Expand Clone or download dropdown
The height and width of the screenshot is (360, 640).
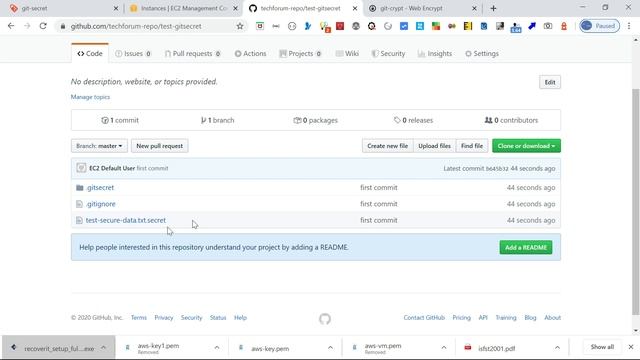coord(526,146)
